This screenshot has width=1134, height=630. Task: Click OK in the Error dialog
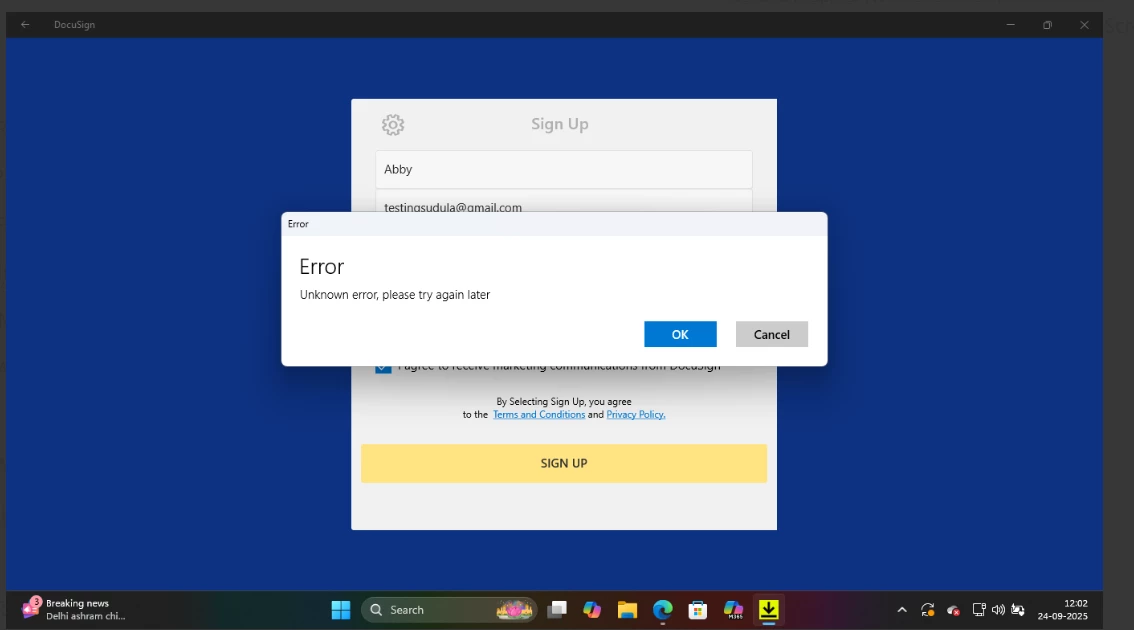[x=680, y=334]
